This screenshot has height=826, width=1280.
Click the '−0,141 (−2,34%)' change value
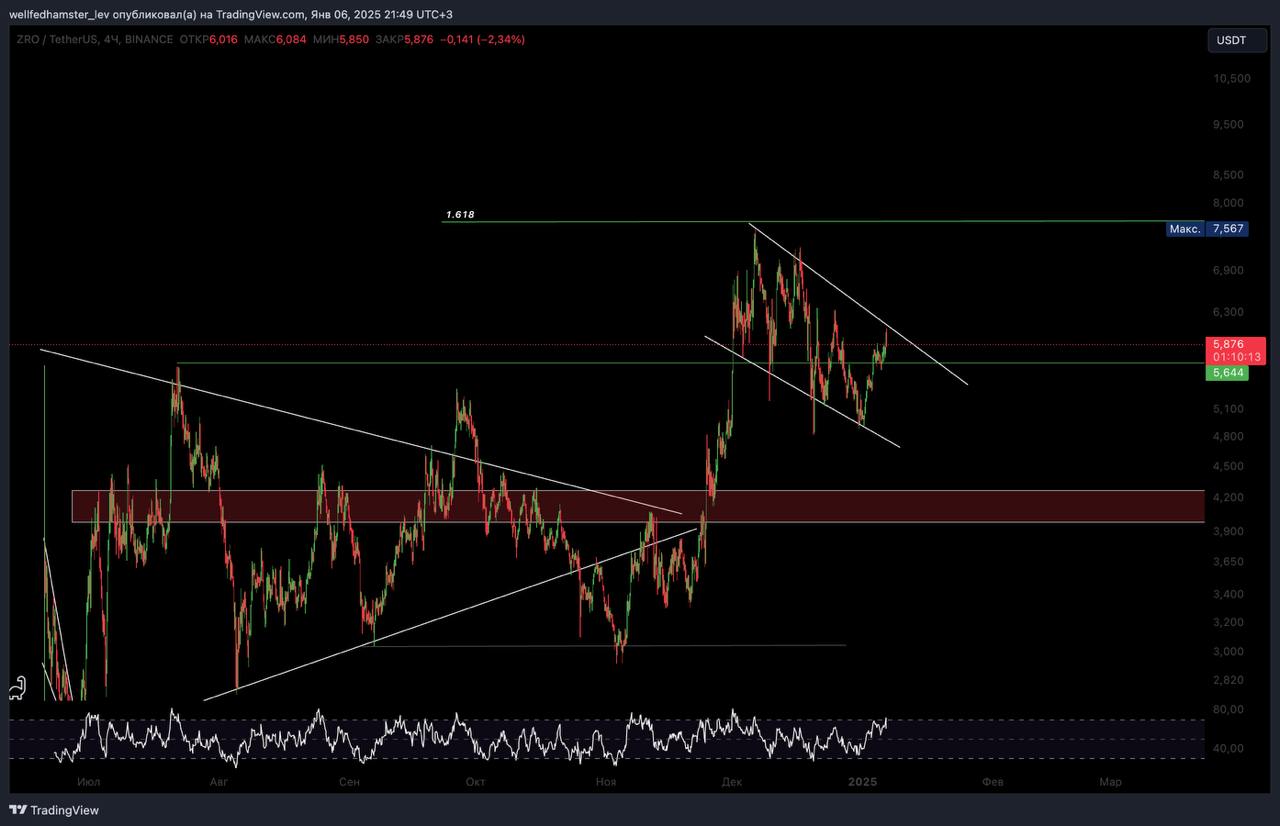click(x=483, y=39)
